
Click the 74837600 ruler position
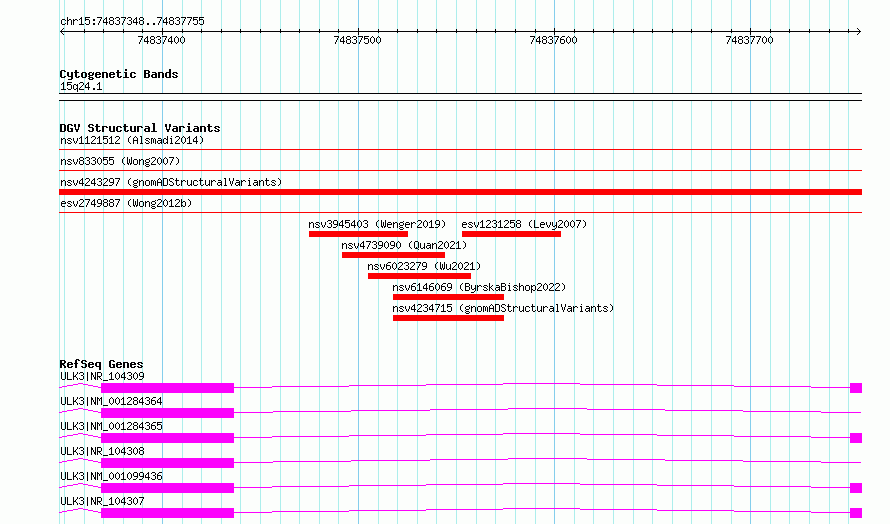point(553,40)
